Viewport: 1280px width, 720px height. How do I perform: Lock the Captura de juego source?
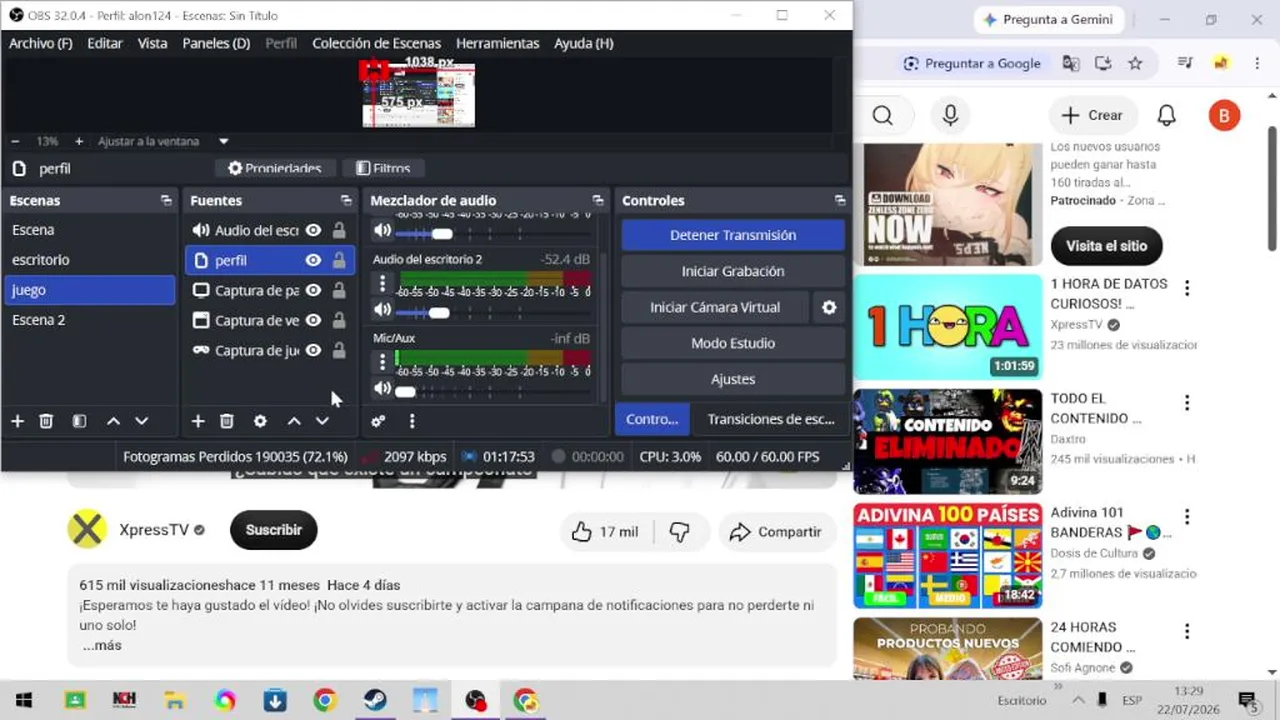tap(339, 350)
